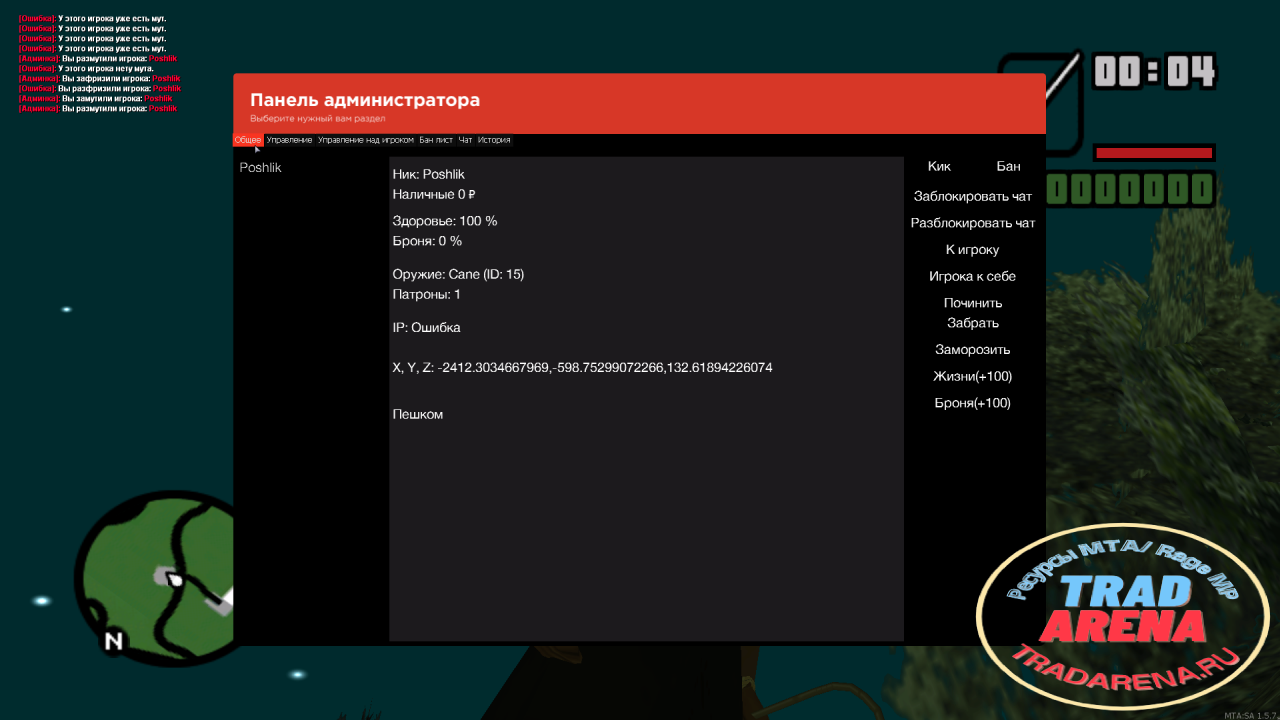
Task: Teleport using К игроку button
Action: (x=973, y=250)
